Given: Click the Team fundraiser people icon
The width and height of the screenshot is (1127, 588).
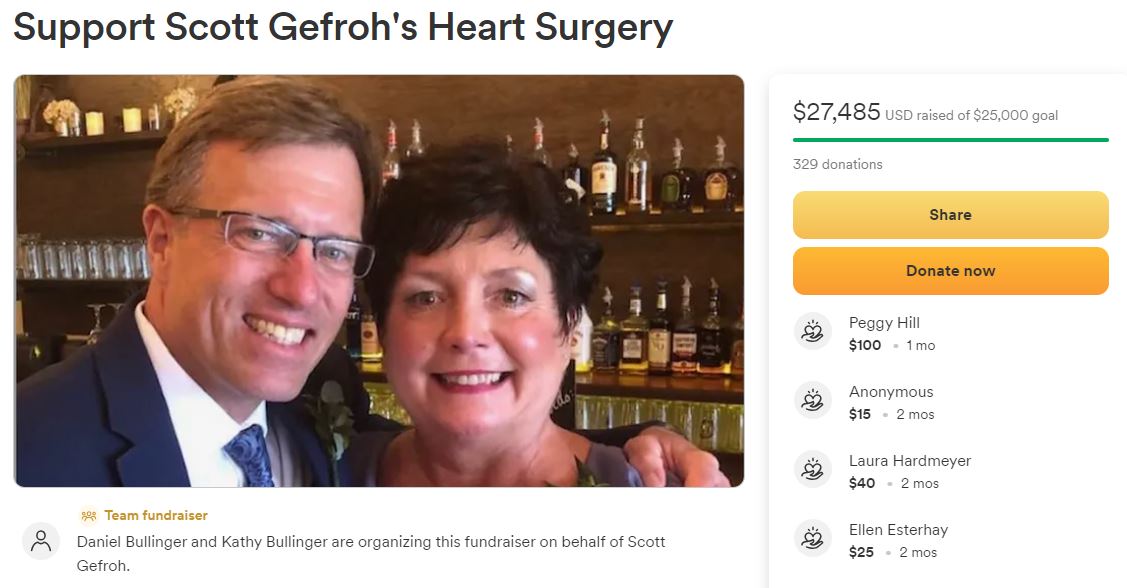Looking at the screenshot, I should 88,515.
